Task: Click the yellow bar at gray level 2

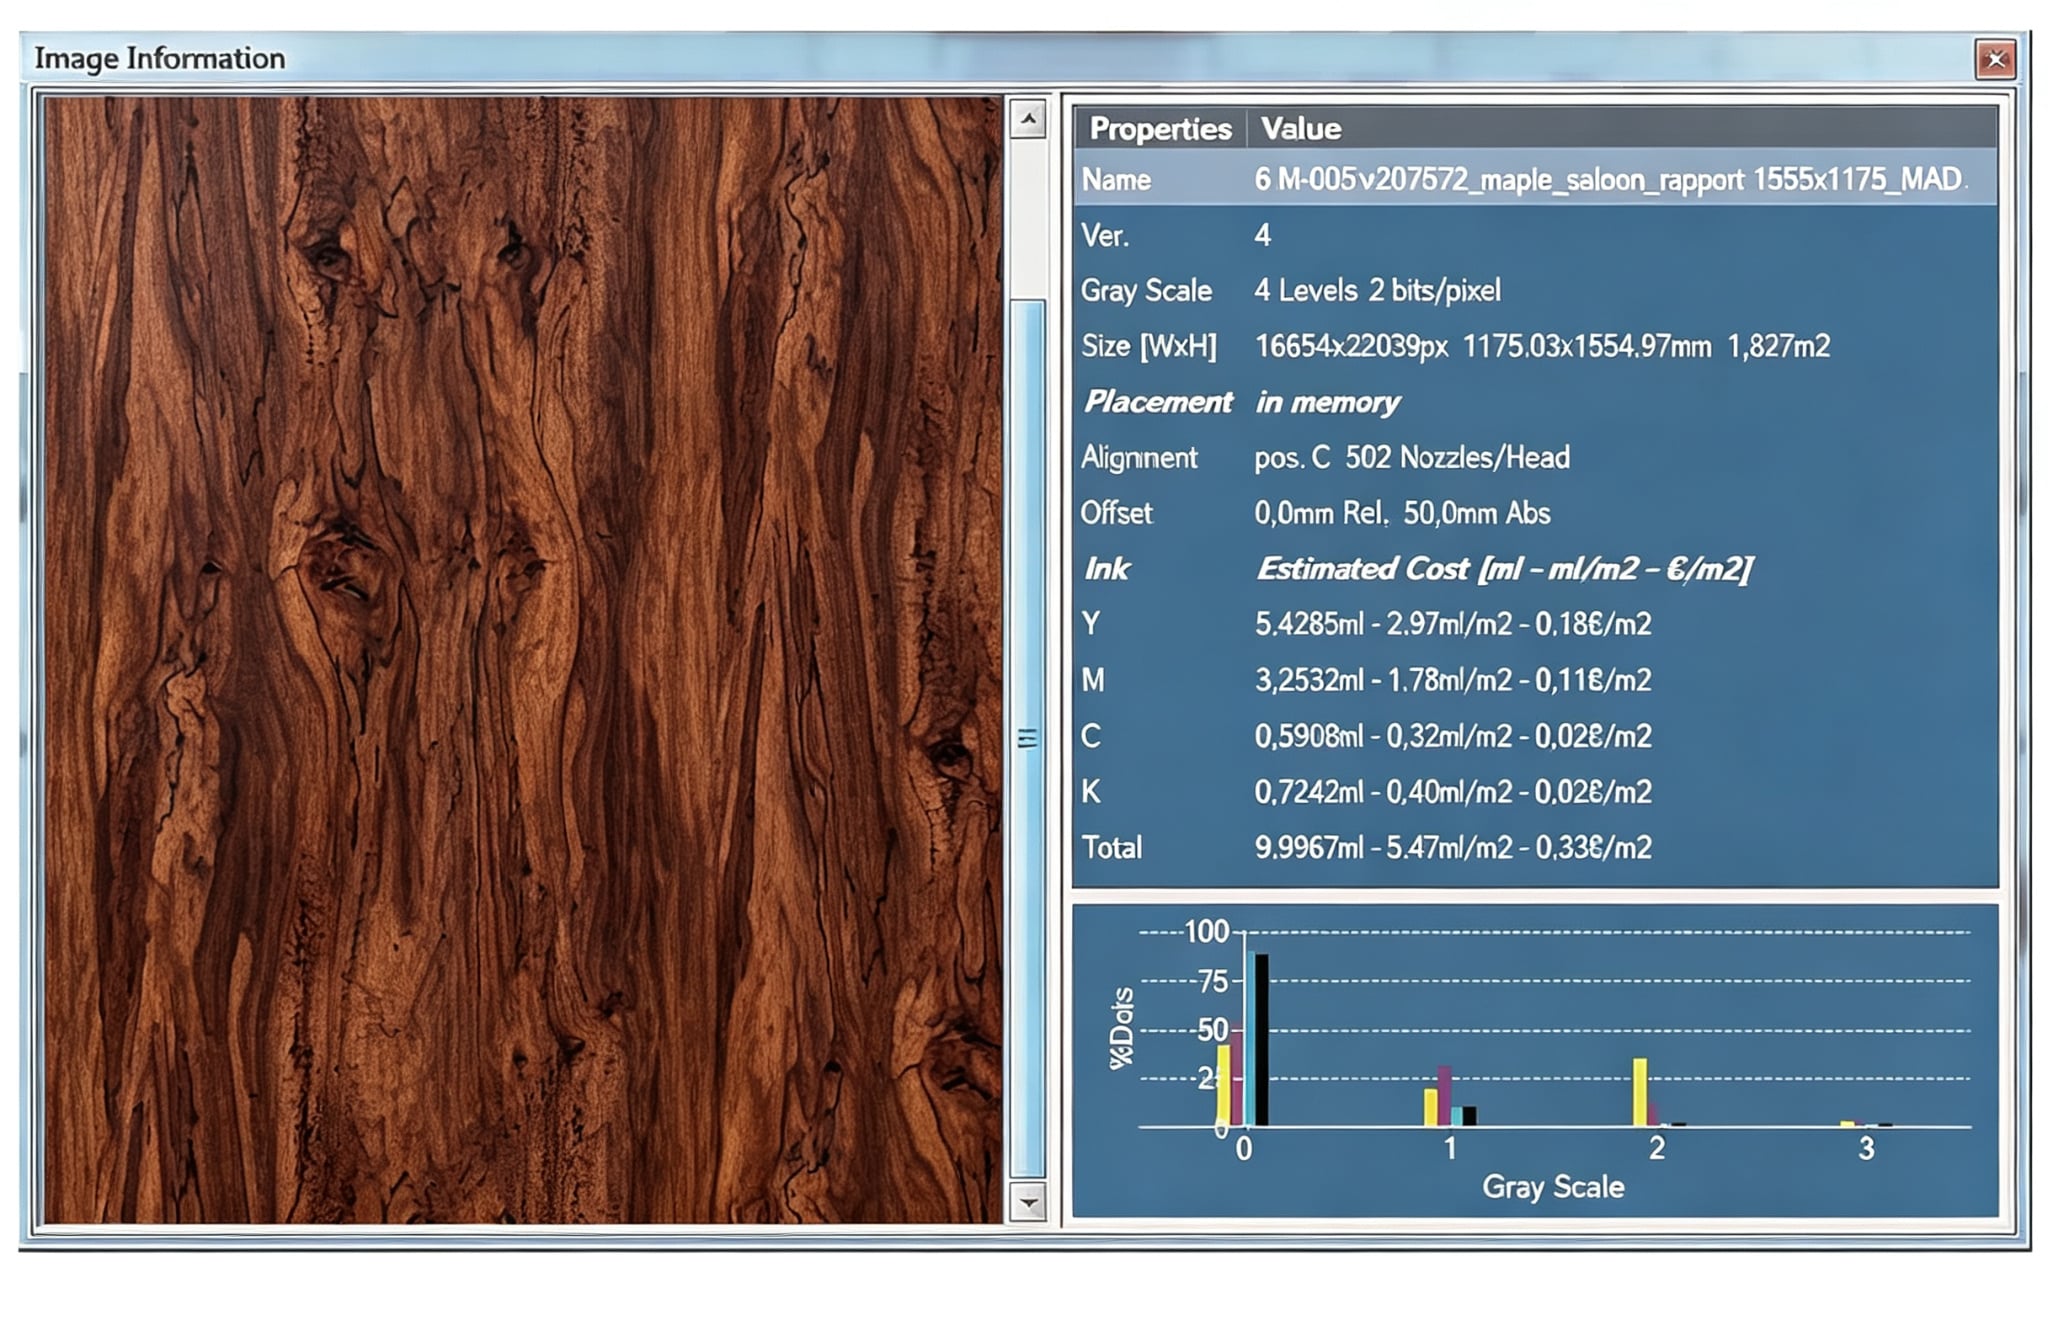Action: coord(1640,1092)
